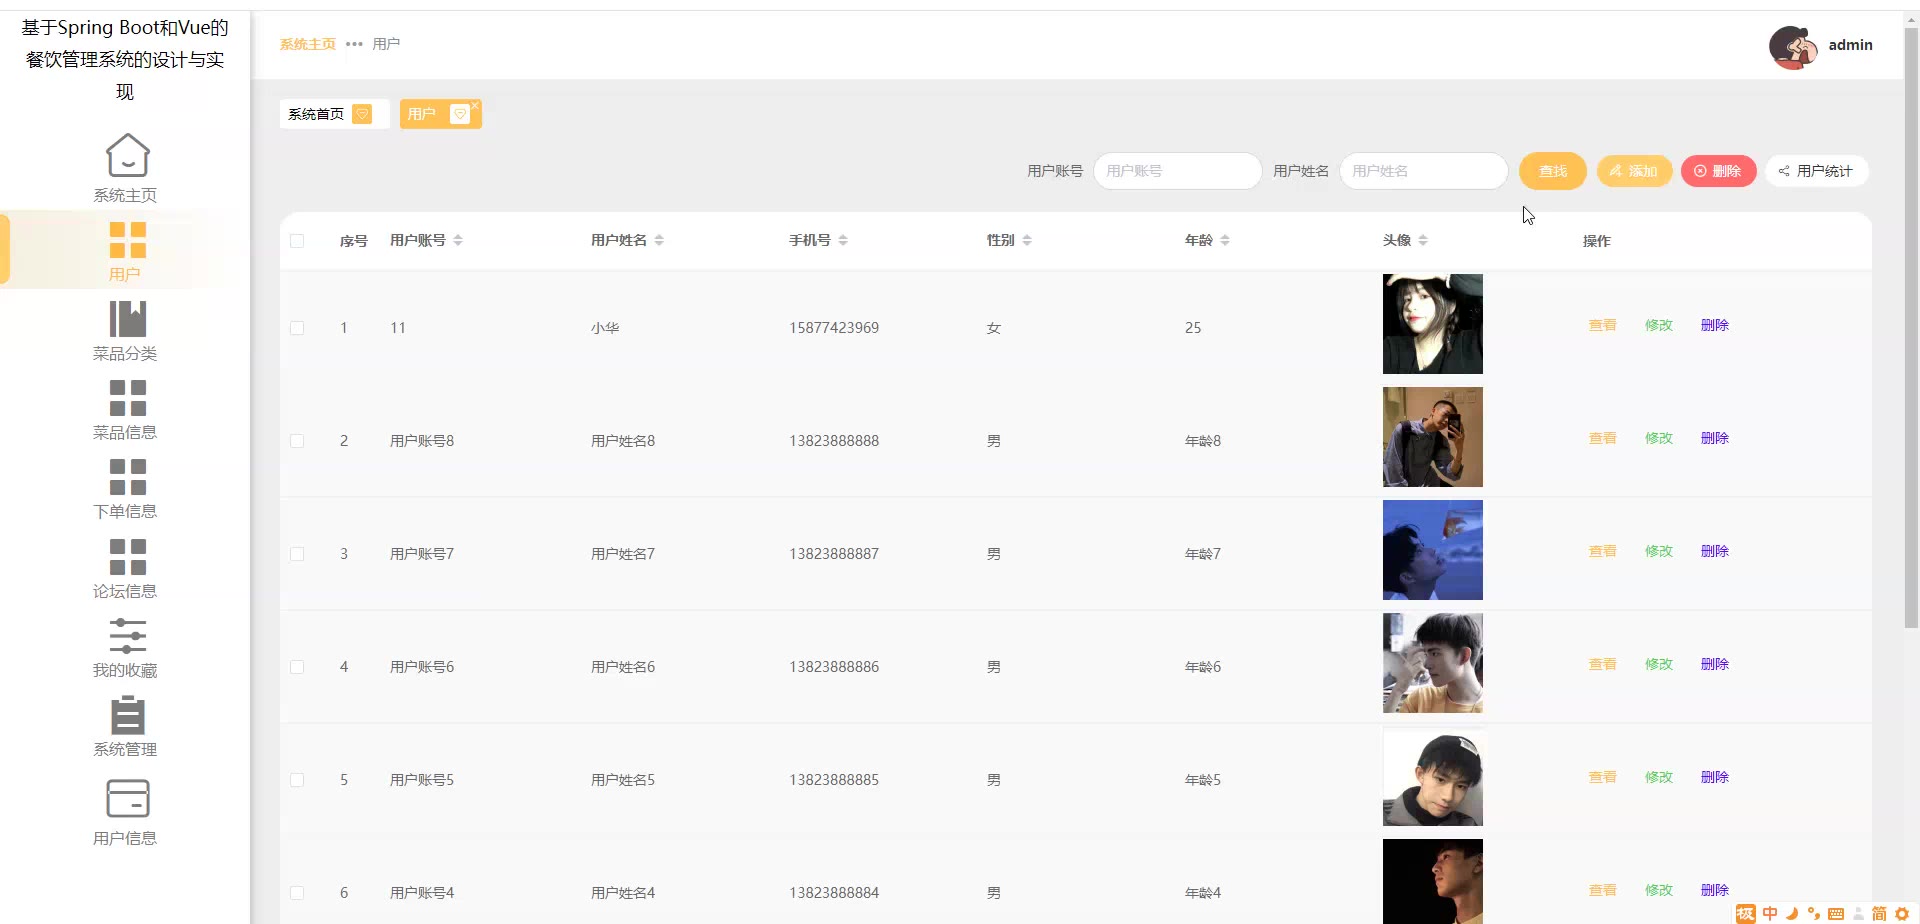Click 修改 for user 用户账号5
This screenshot has width=1920, height=924.
(1658, 777)
